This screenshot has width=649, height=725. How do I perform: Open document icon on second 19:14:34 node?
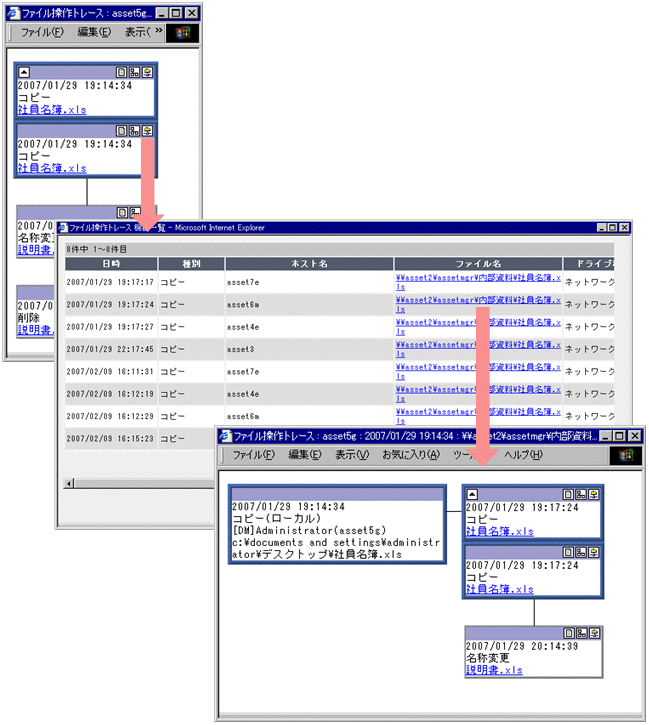[x=121, y=131]
